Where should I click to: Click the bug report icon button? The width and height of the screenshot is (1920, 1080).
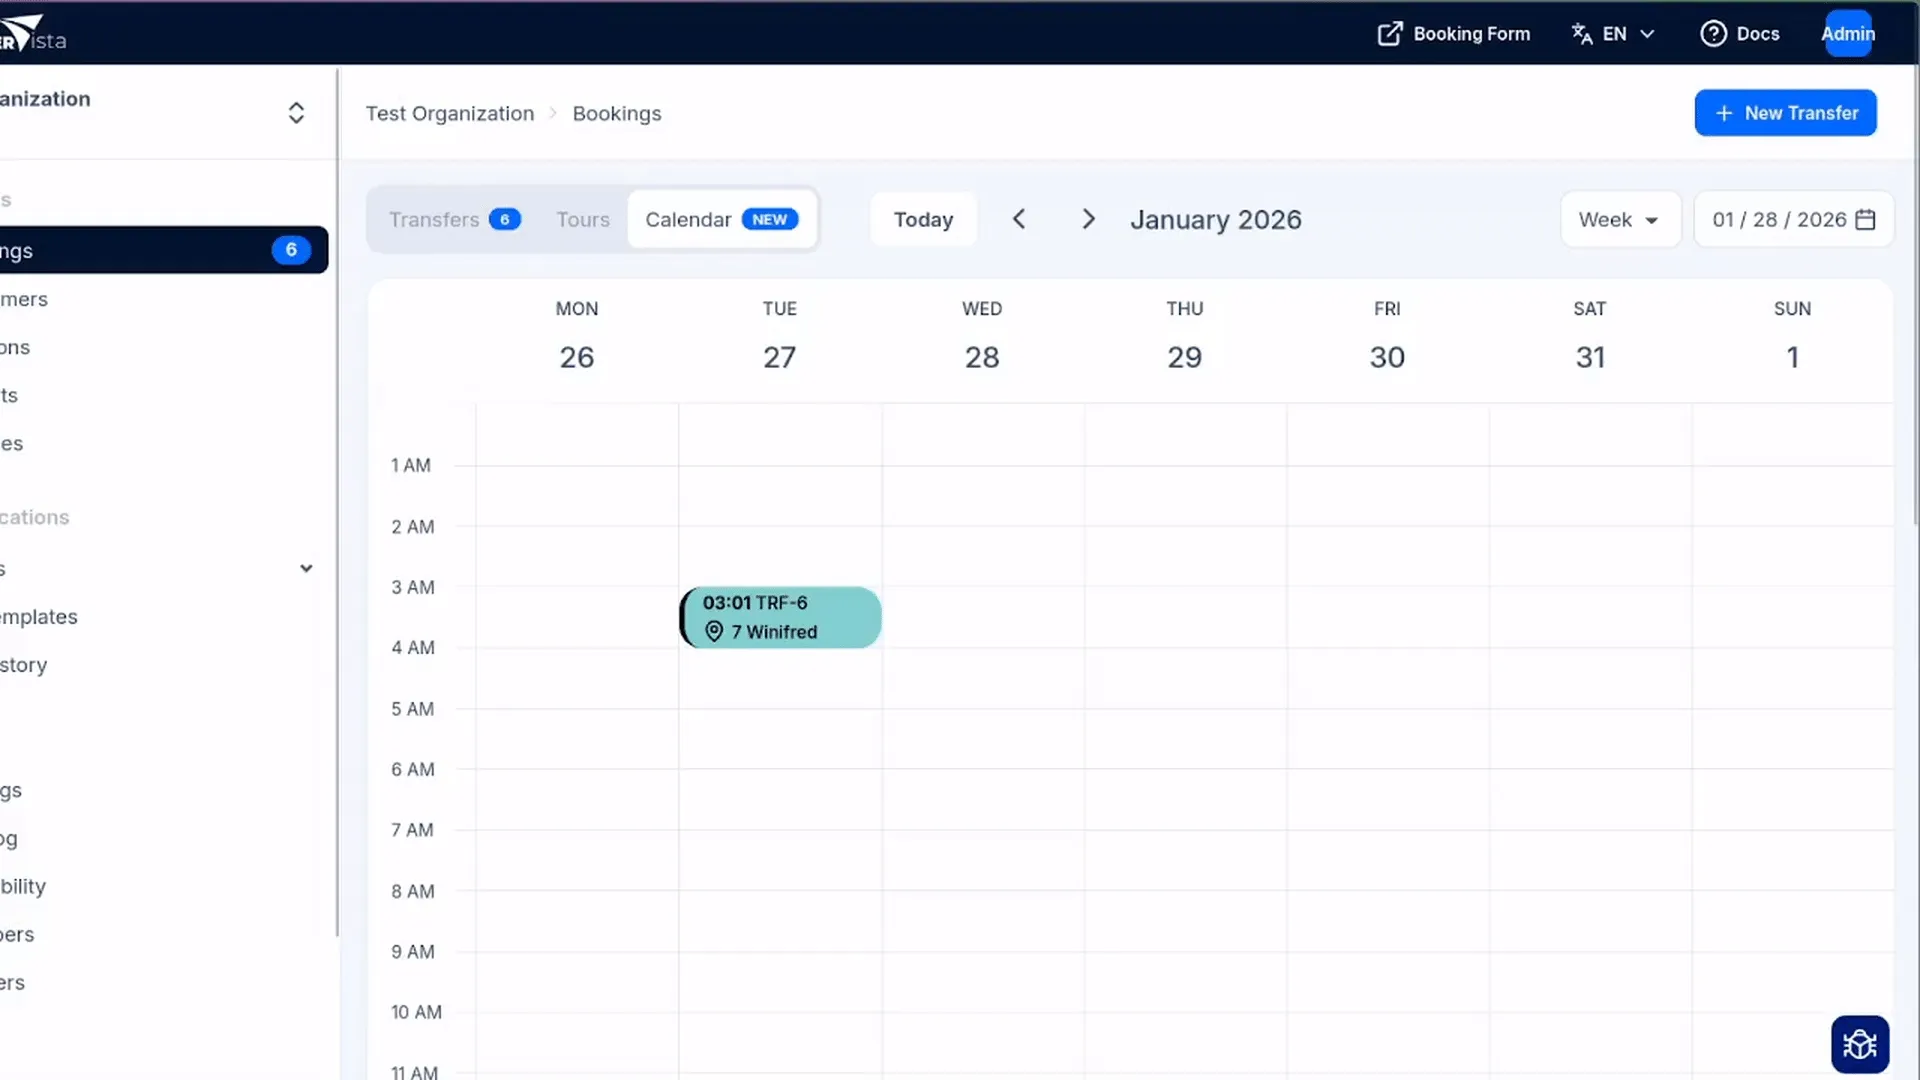[x=1859, y=1044]
